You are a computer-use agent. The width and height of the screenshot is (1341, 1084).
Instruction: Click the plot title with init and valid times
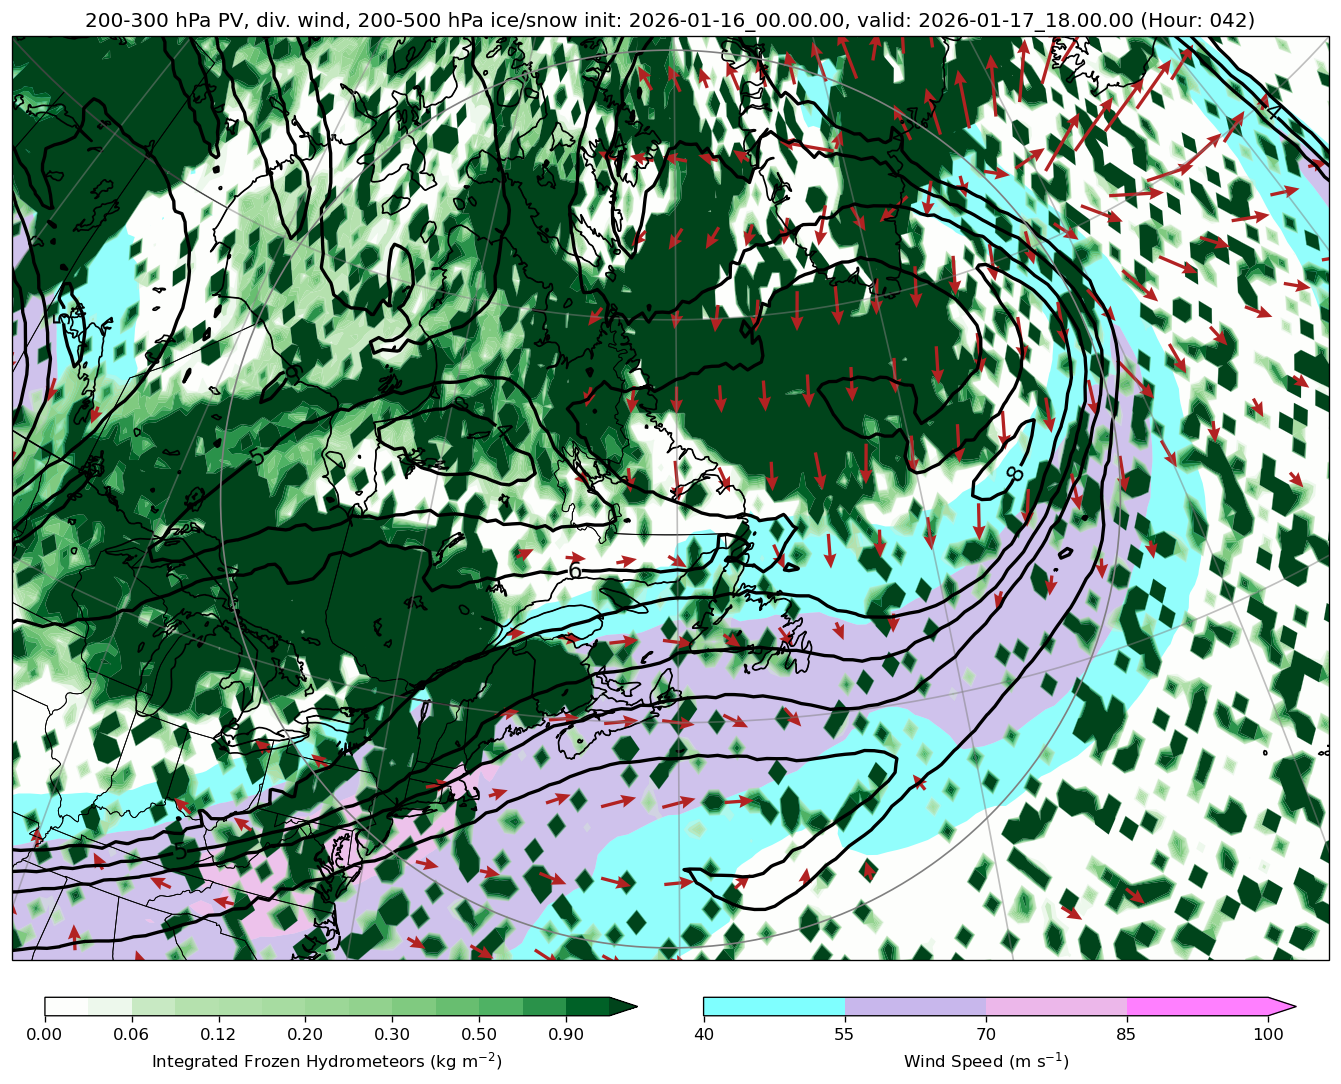(x=670, y=20)
